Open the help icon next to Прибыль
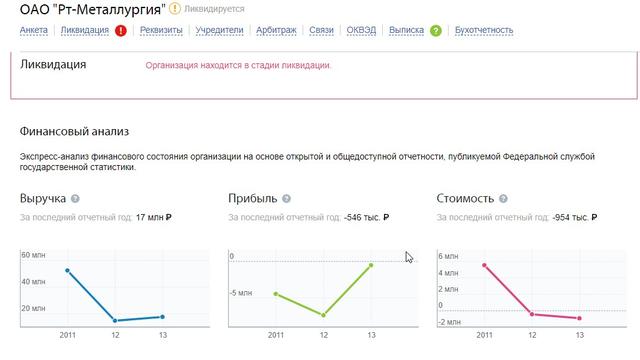 click(x=287, y=199)
